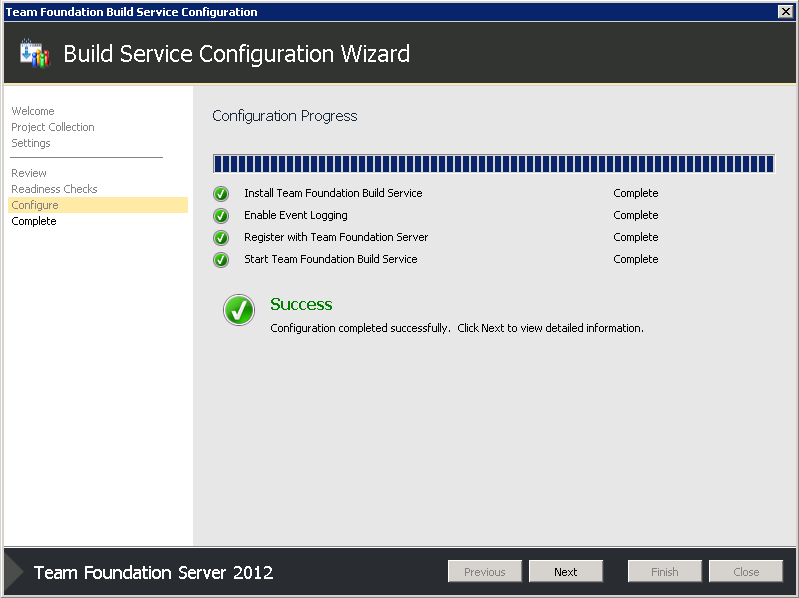Click the arrow icon beside Team Foundation Server 2012
The height and width of the screenshot is (598, 799).
point(14,572)
